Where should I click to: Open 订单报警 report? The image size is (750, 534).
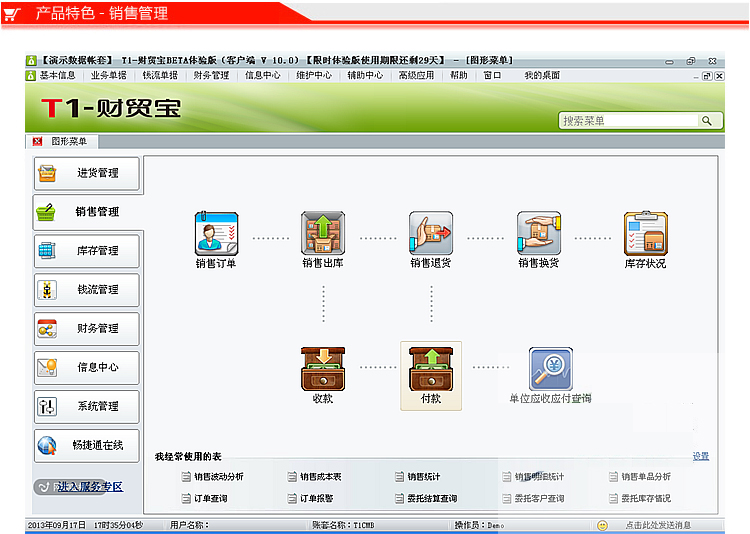tap(310, 499)
